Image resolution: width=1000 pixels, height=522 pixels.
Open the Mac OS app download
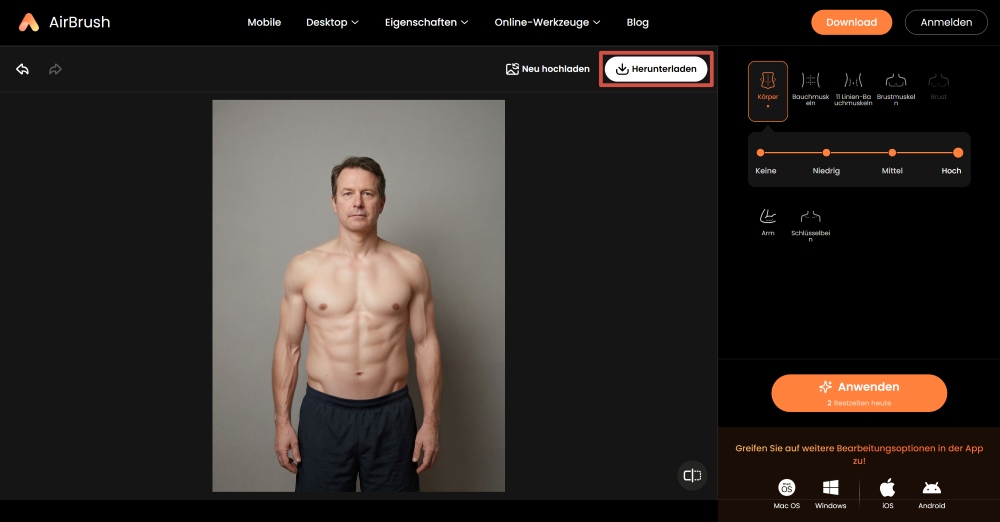click(x=786, y=494)
